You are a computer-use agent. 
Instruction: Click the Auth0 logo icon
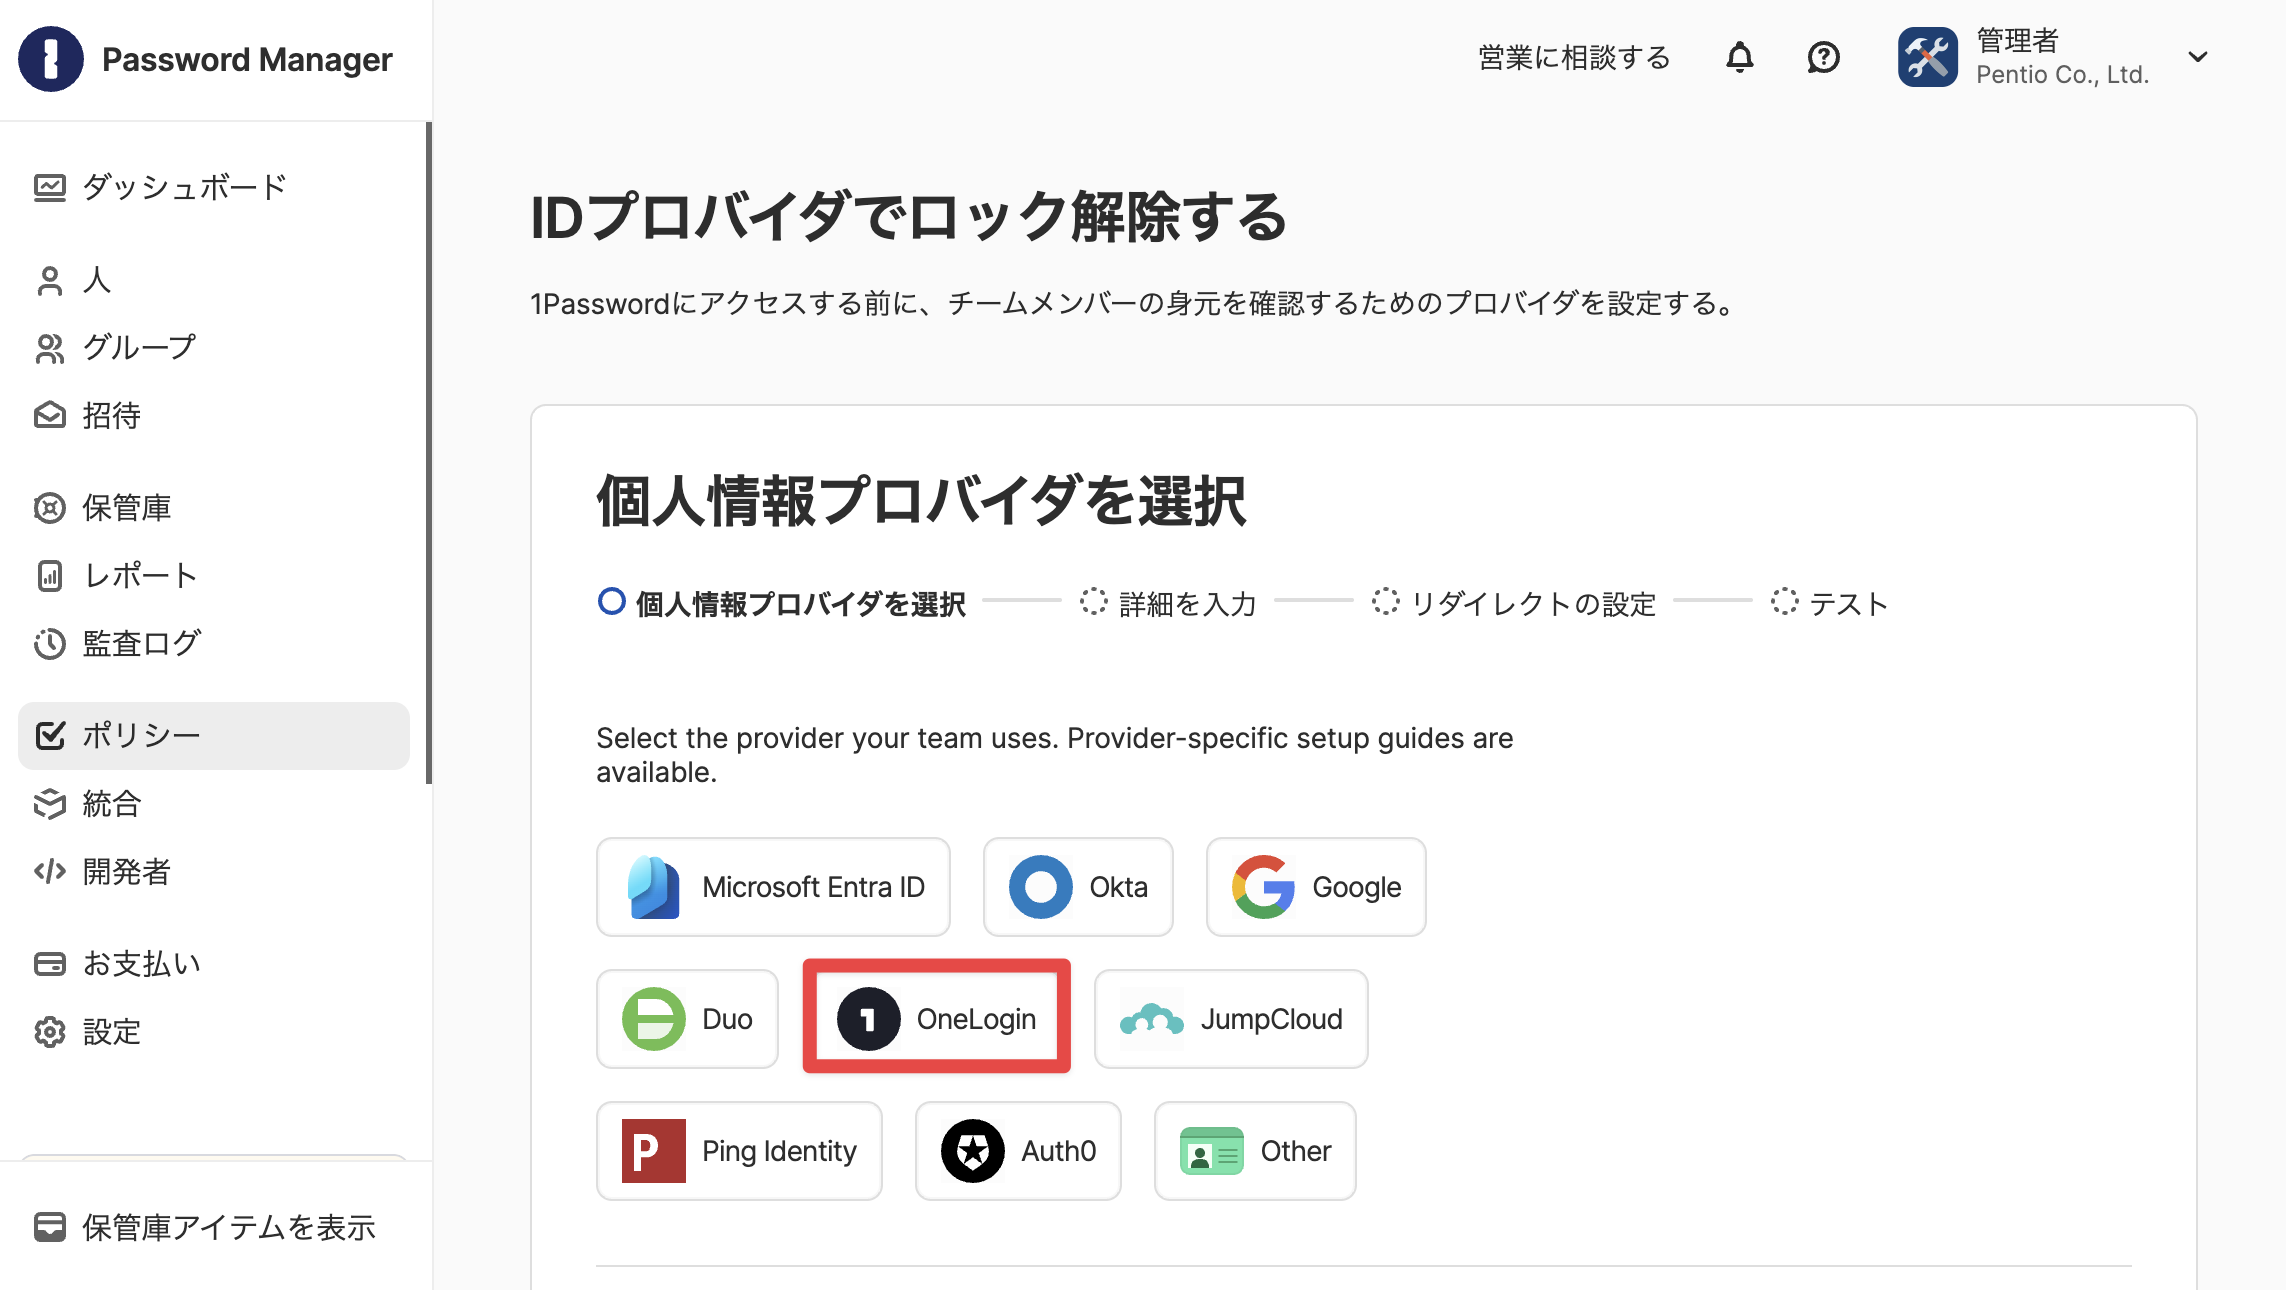pos(973,1151)
